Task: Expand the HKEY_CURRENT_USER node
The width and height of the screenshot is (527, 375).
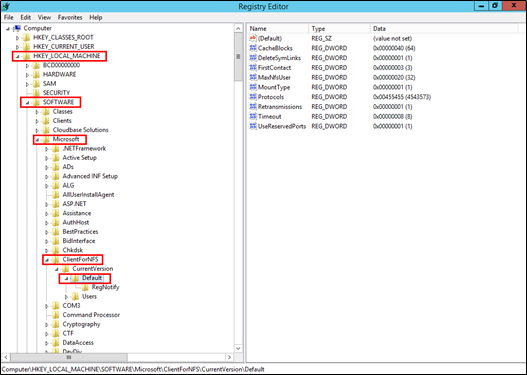Action: 17,47
